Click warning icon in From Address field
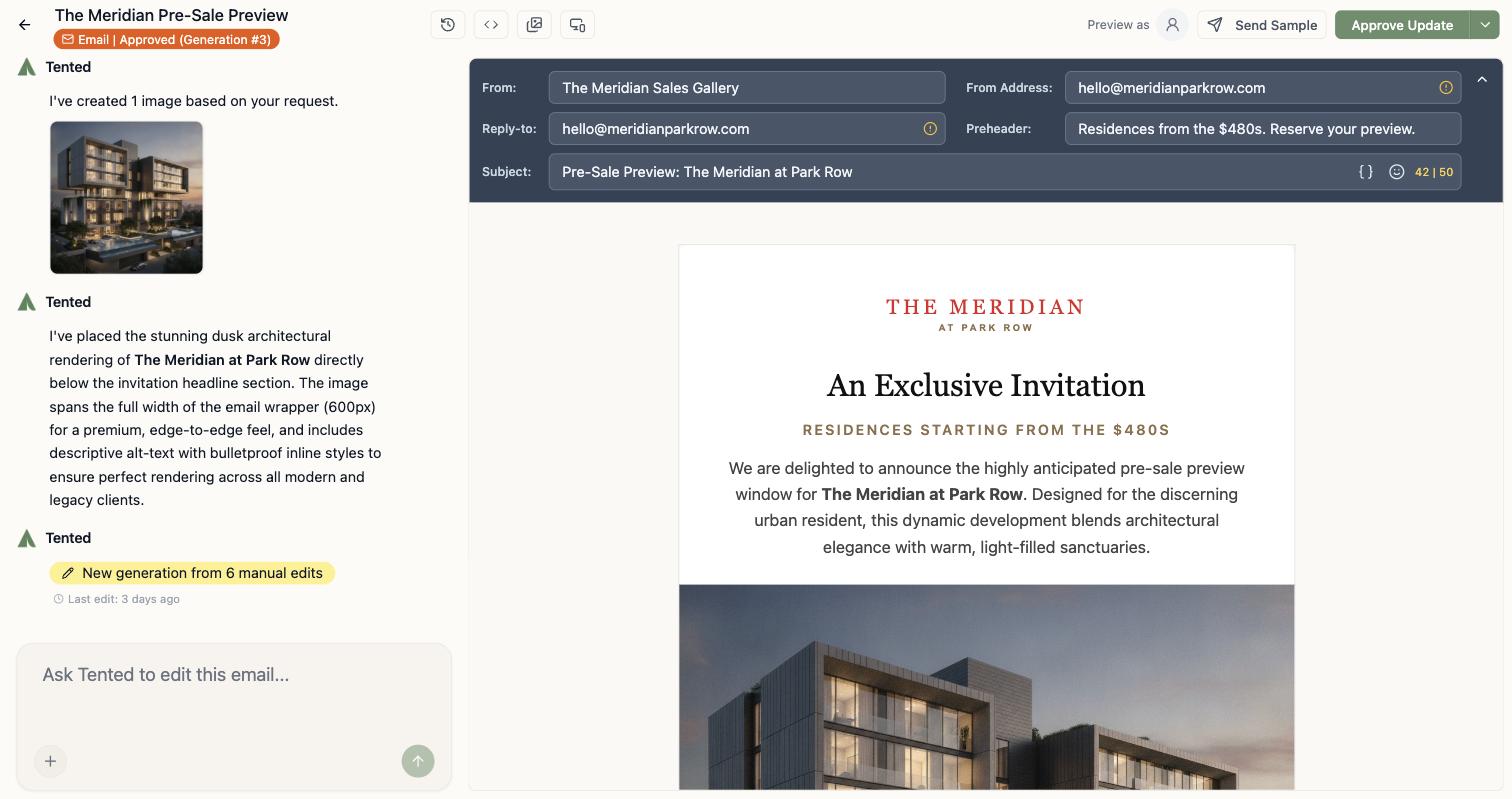 [x=1446, y=88]
